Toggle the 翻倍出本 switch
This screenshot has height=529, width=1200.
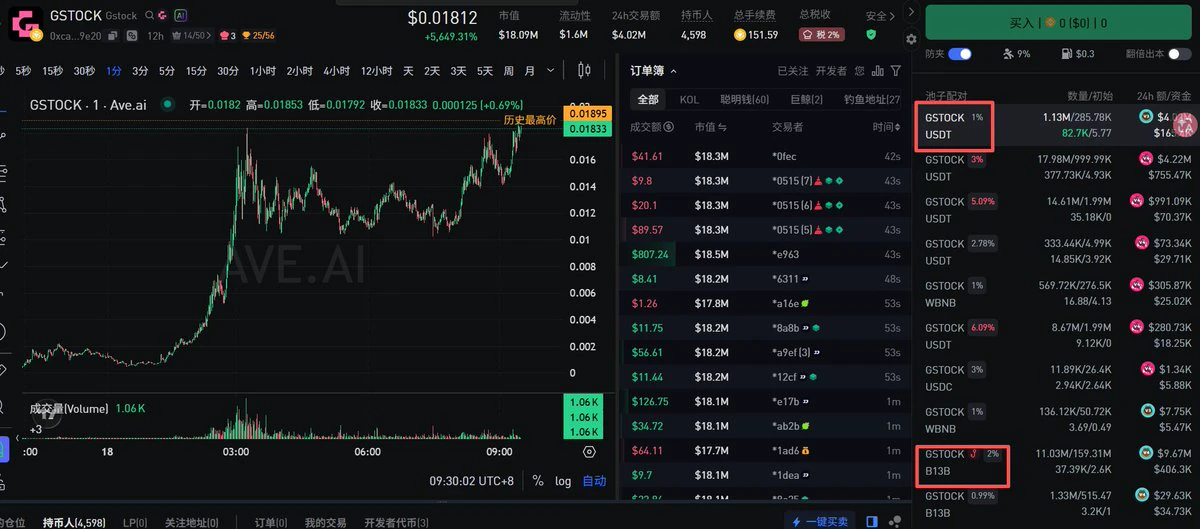pos(1178,54)
